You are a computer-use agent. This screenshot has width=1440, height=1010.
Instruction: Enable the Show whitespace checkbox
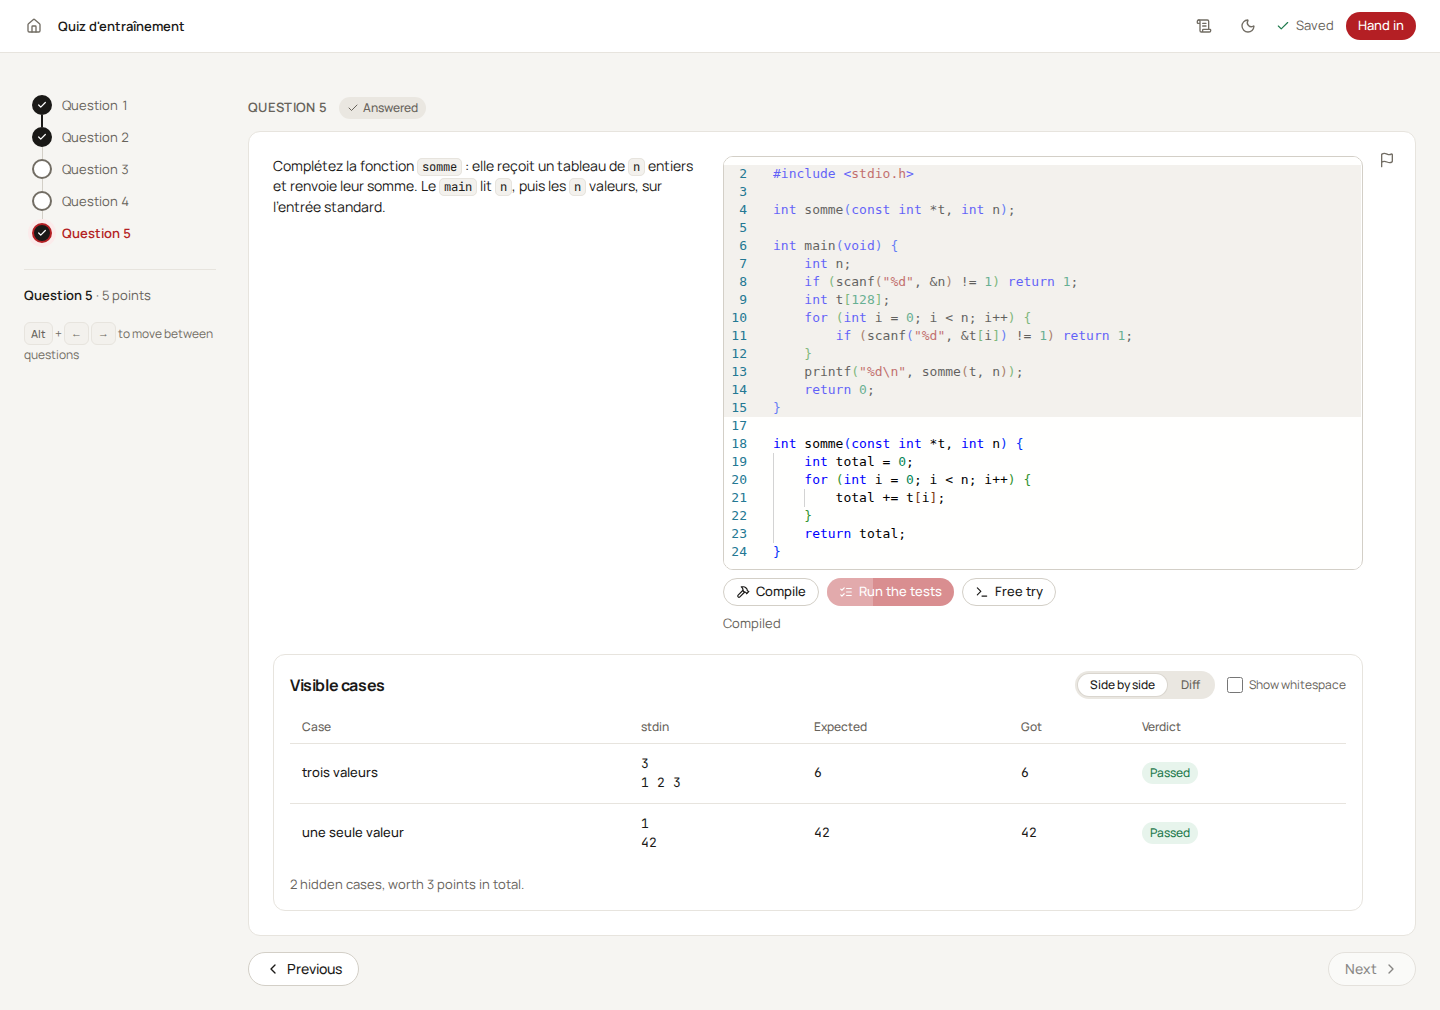[x=1235, y=685]
